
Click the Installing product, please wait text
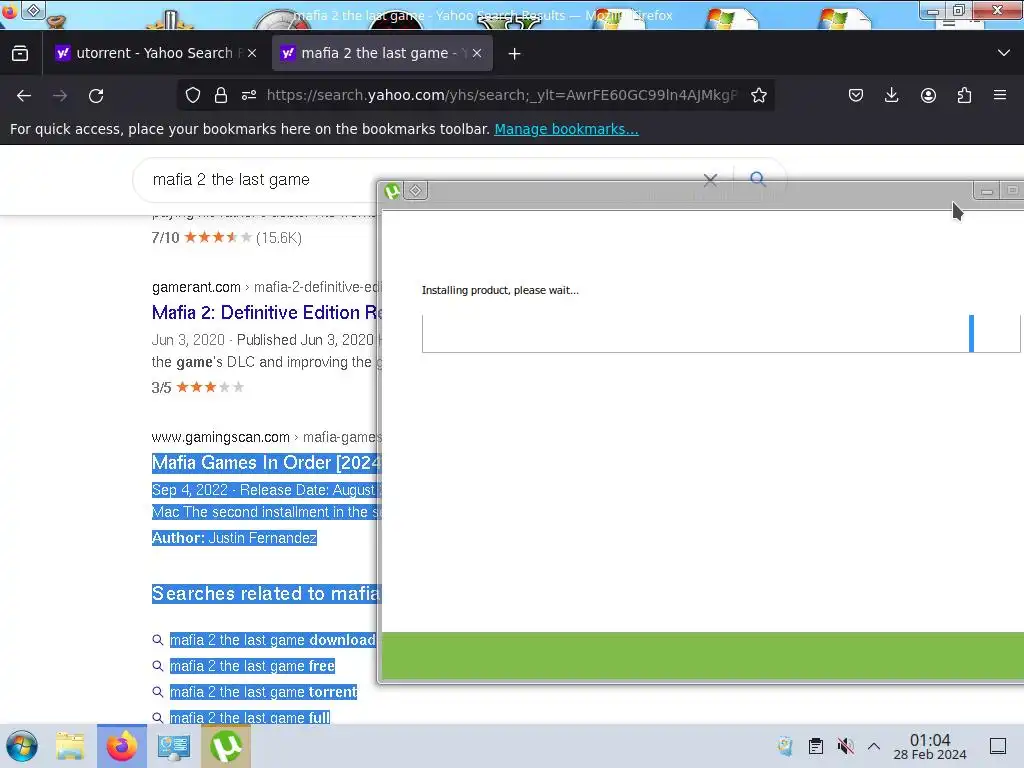point(500,290)
